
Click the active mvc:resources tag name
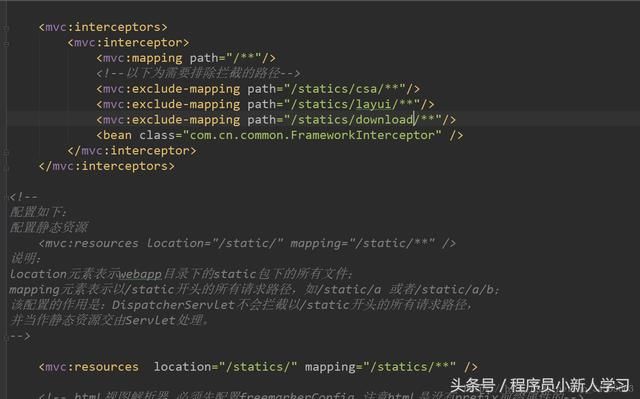(92, 367)
